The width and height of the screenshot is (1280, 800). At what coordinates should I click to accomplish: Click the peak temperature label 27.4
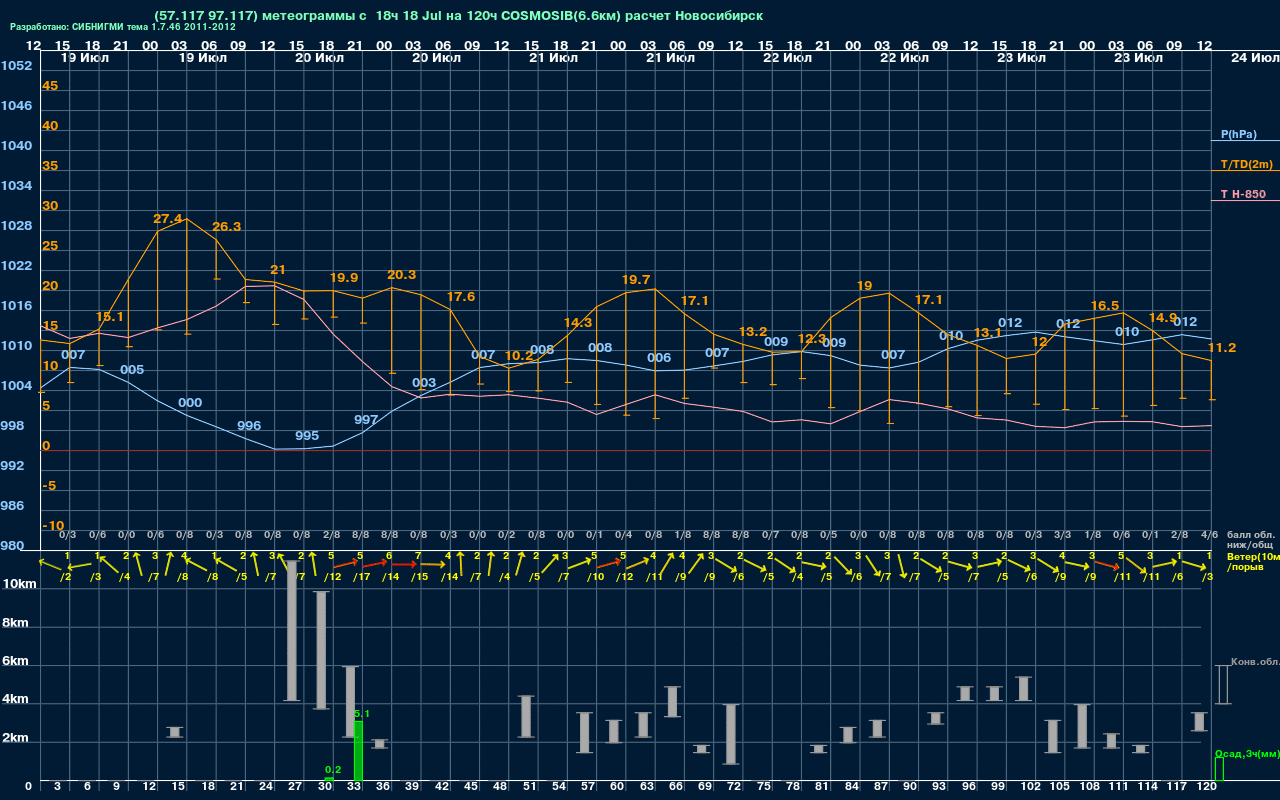tap(168, 219)
